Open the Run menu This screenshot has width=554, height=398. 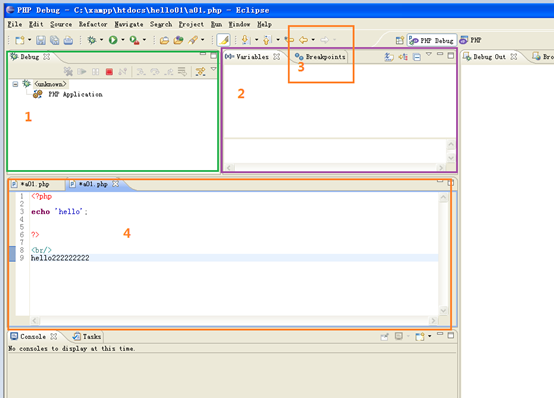coord(216,24)
